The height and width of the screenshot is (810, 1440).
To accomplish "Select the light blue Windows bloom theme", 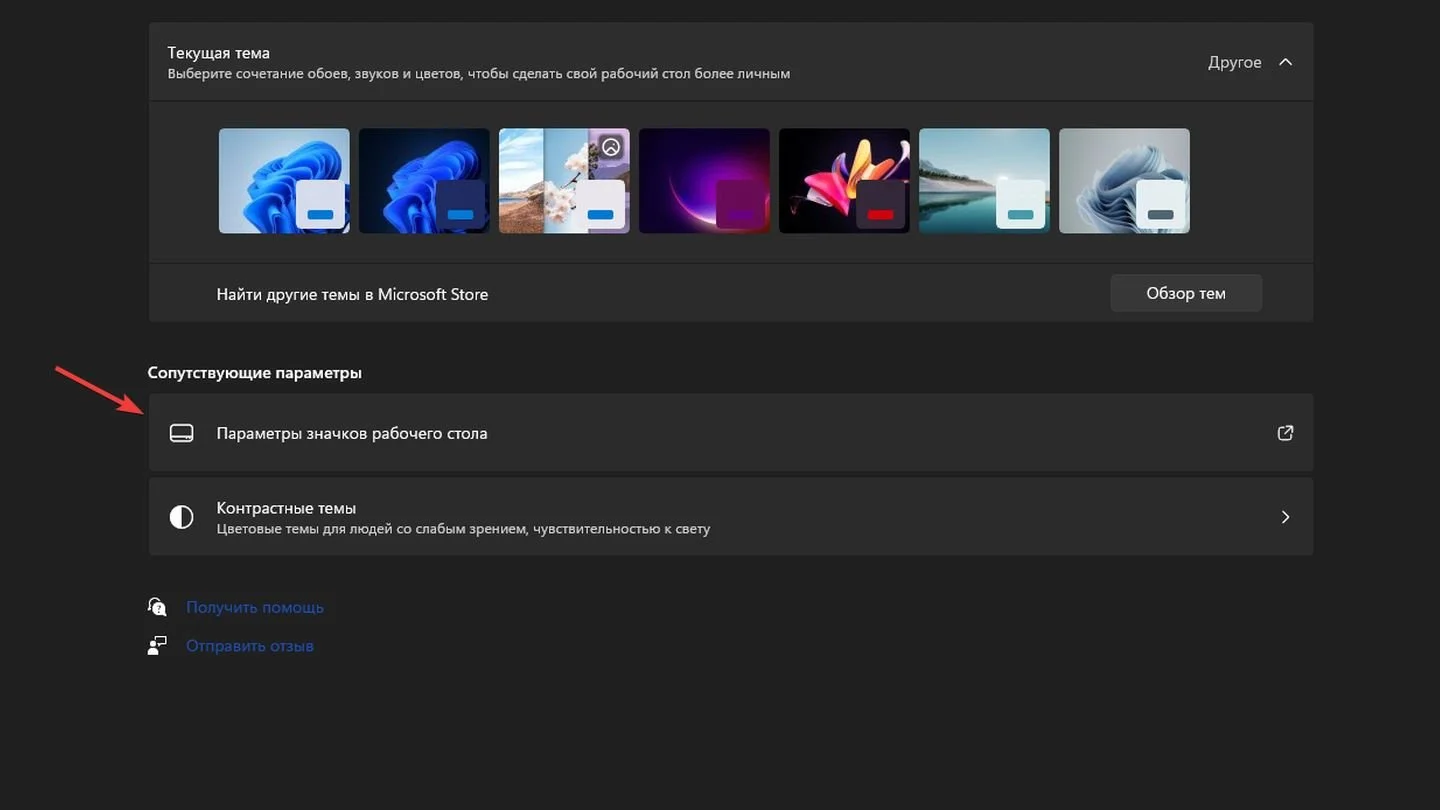I will click(284, 181).
